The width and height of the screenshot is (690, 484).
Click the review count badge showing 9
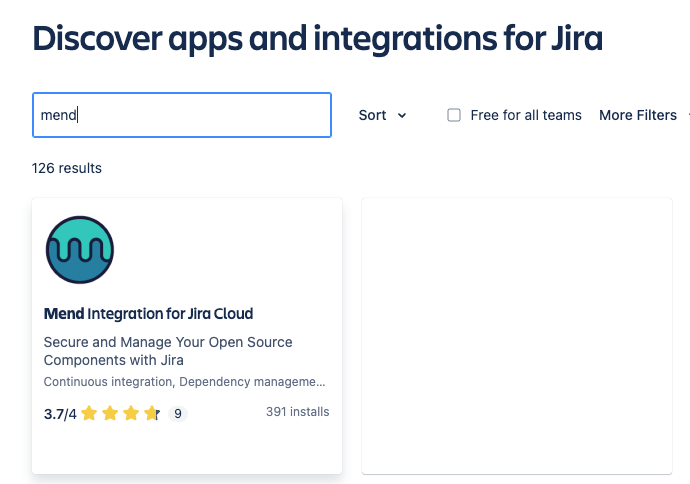point(178,413)
